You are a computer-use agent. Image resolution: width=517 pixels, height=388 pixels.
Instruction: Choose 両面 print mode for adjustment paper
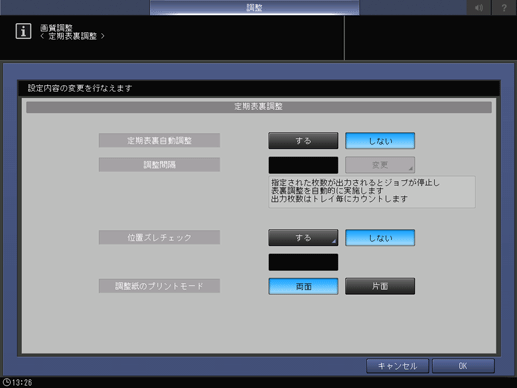click(x=303, y=286)
